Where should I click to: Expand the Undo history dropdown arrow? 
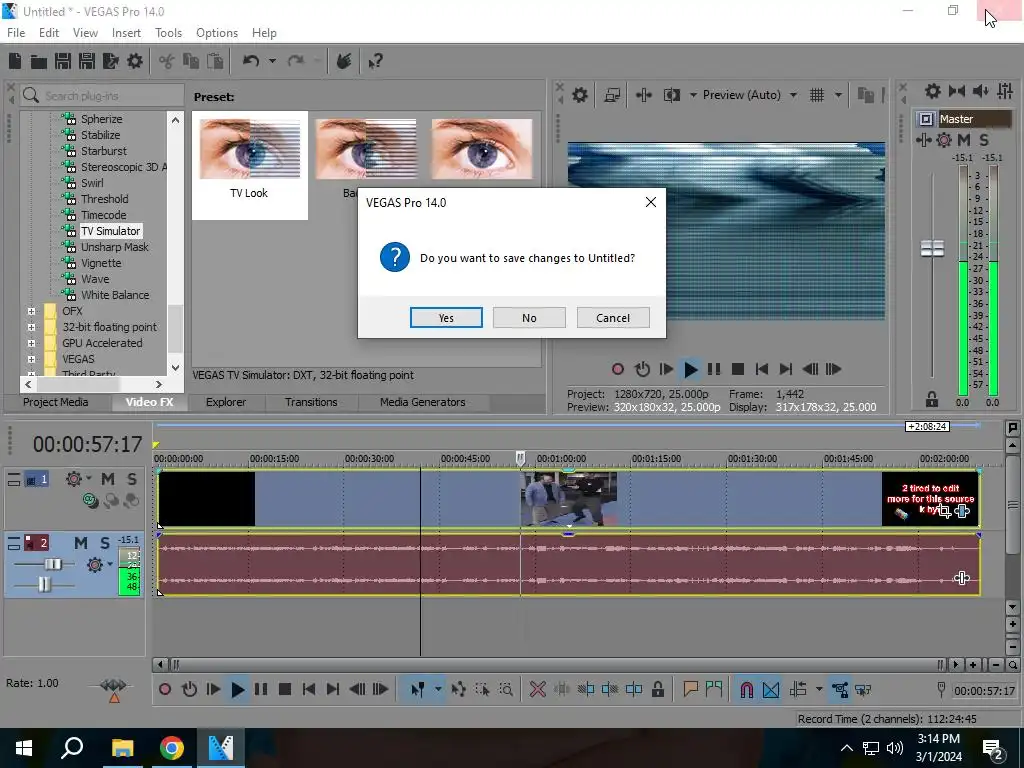(272, 61)
